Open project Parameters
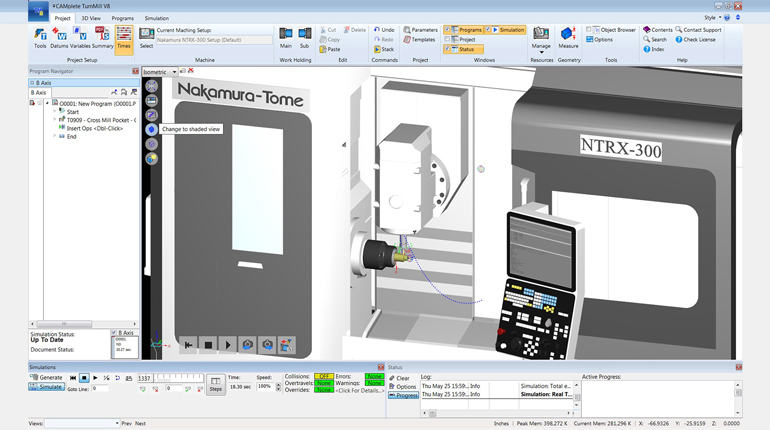Image resolution: width=770 pixels, height=430 pixels. tap(420, 30)
